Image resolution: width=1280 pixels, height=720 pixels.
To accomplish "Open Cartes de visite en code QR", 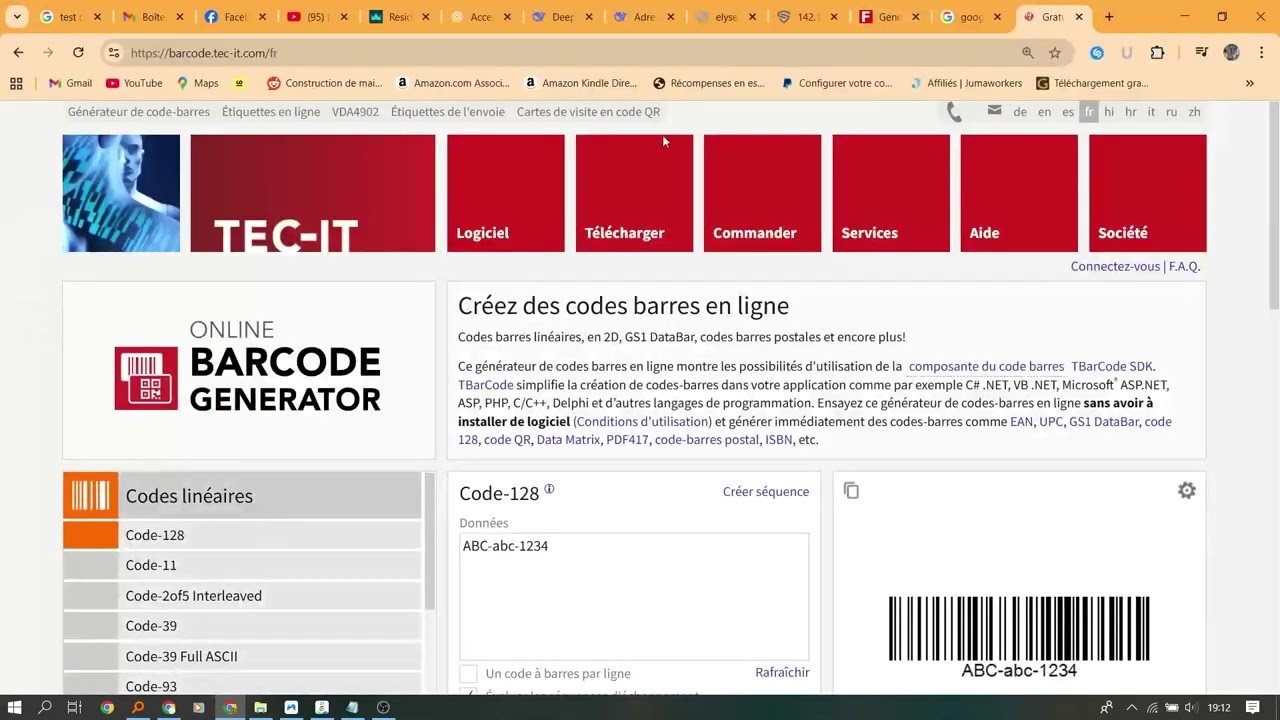I will coord(588,112).
